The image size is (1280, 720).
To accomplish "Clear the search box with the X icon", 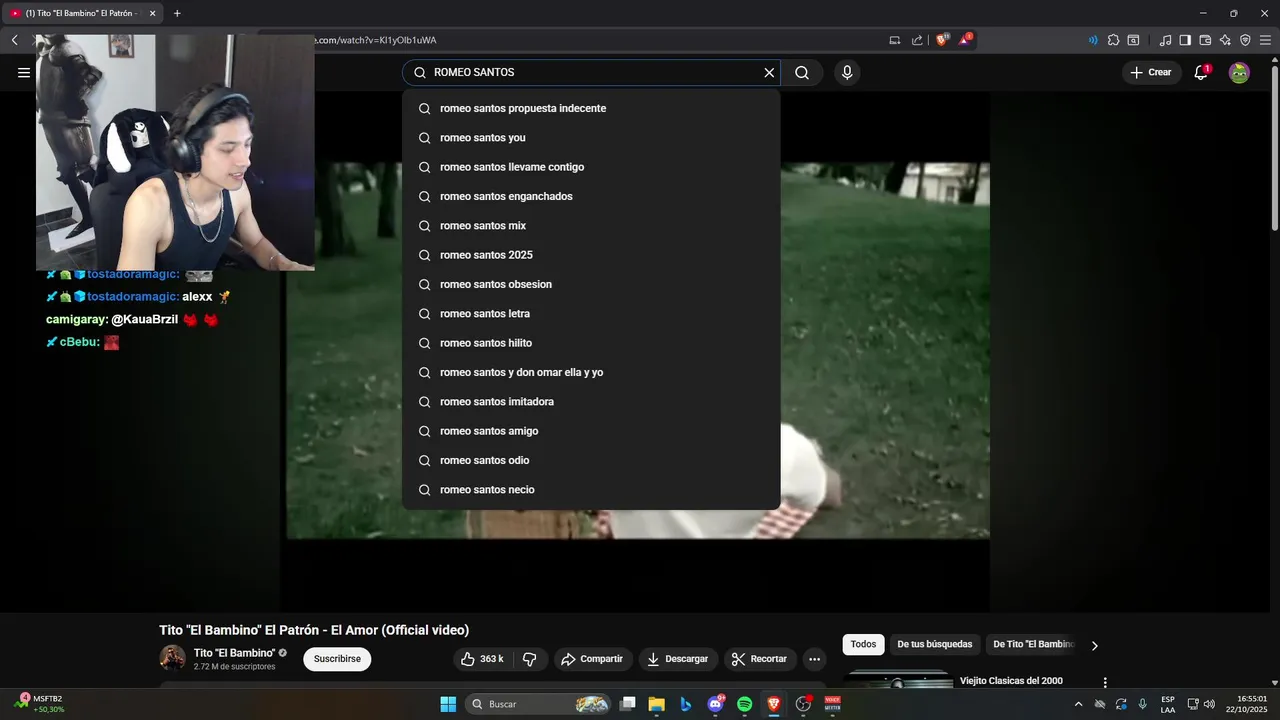I will (x=769, y=72).
